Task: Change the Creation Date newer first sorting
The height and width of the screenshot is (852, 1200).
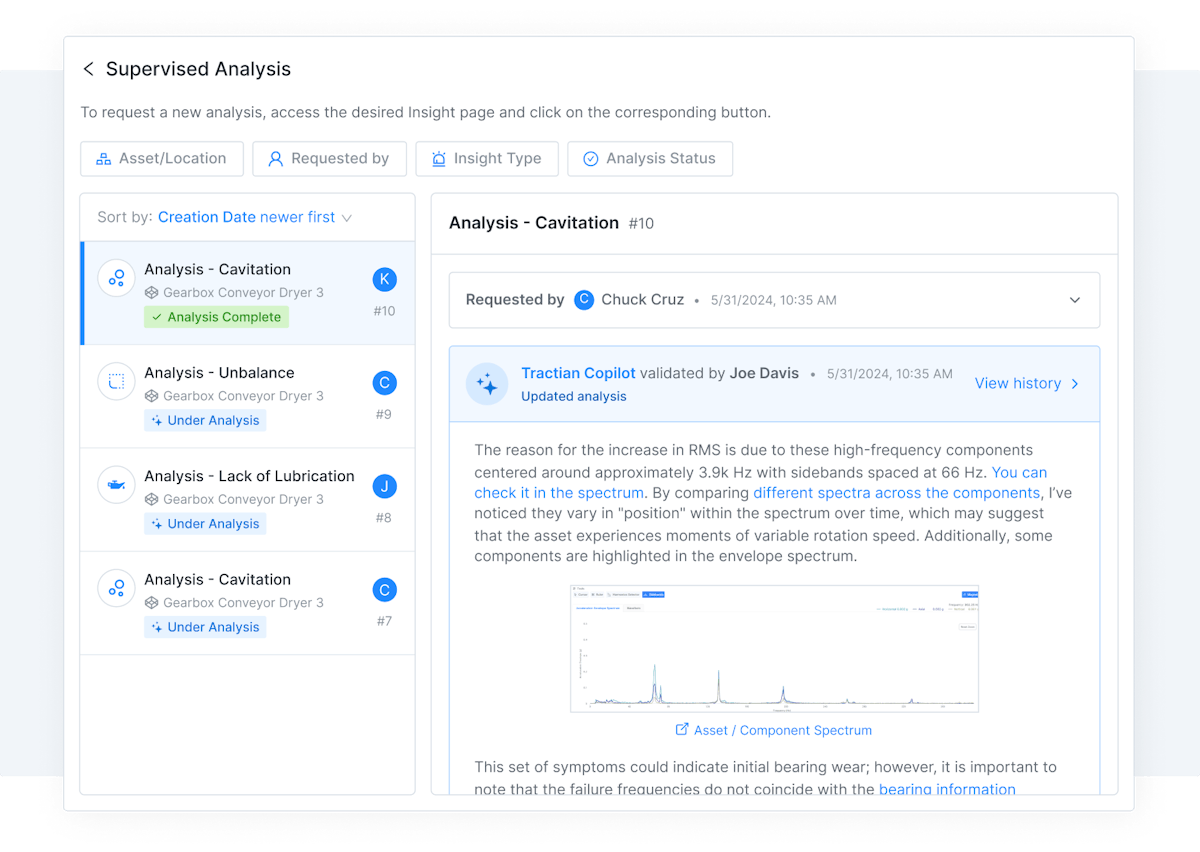Action: tap(255, 217)
